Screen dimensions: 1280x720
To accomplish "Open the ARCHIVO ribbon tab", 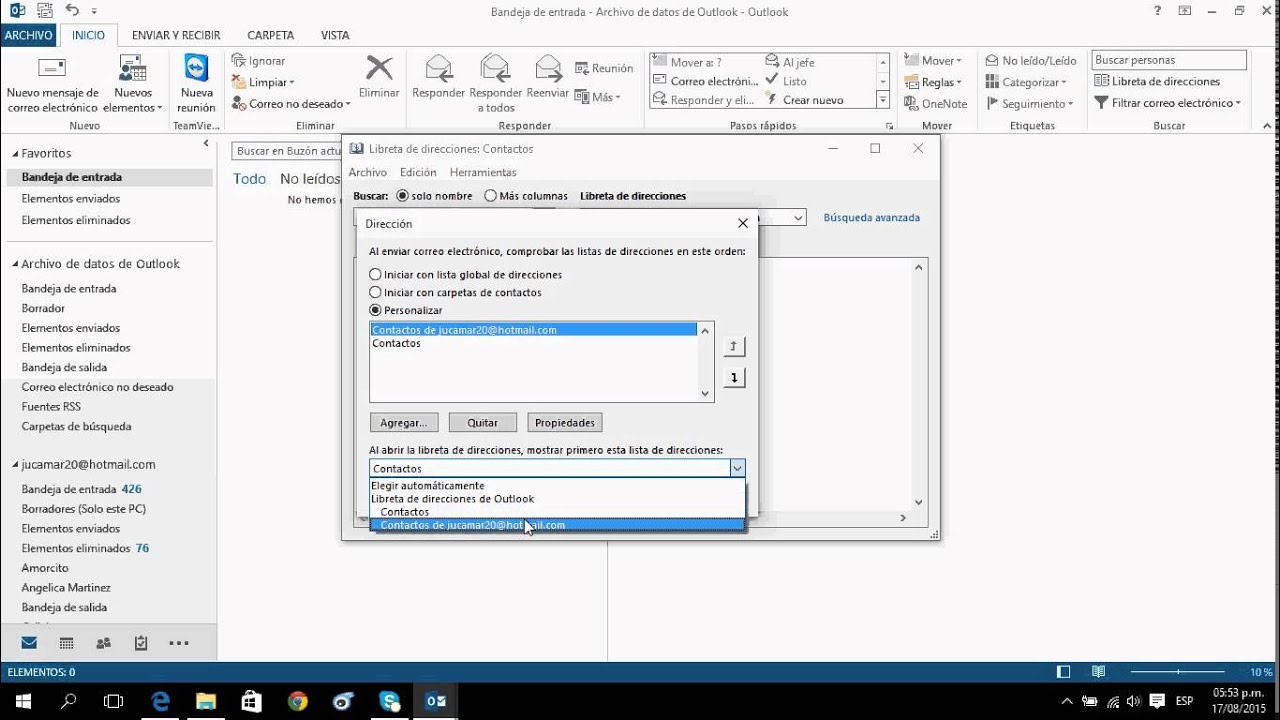I will point(28,35).
